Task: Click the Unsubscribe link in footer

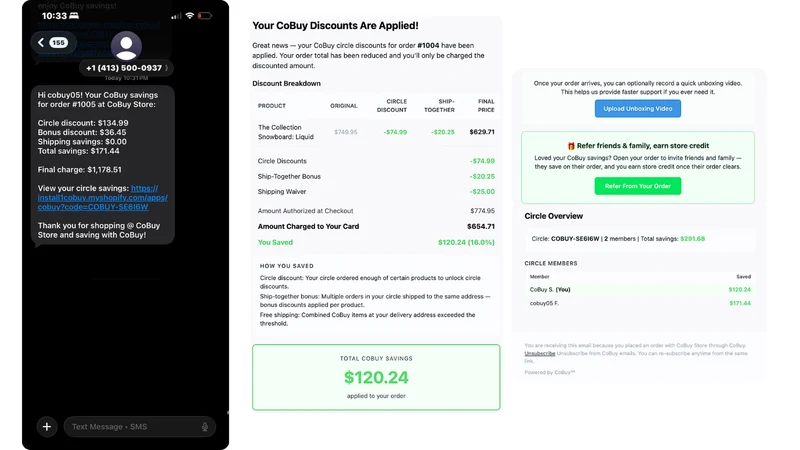Action: point(539,353)
